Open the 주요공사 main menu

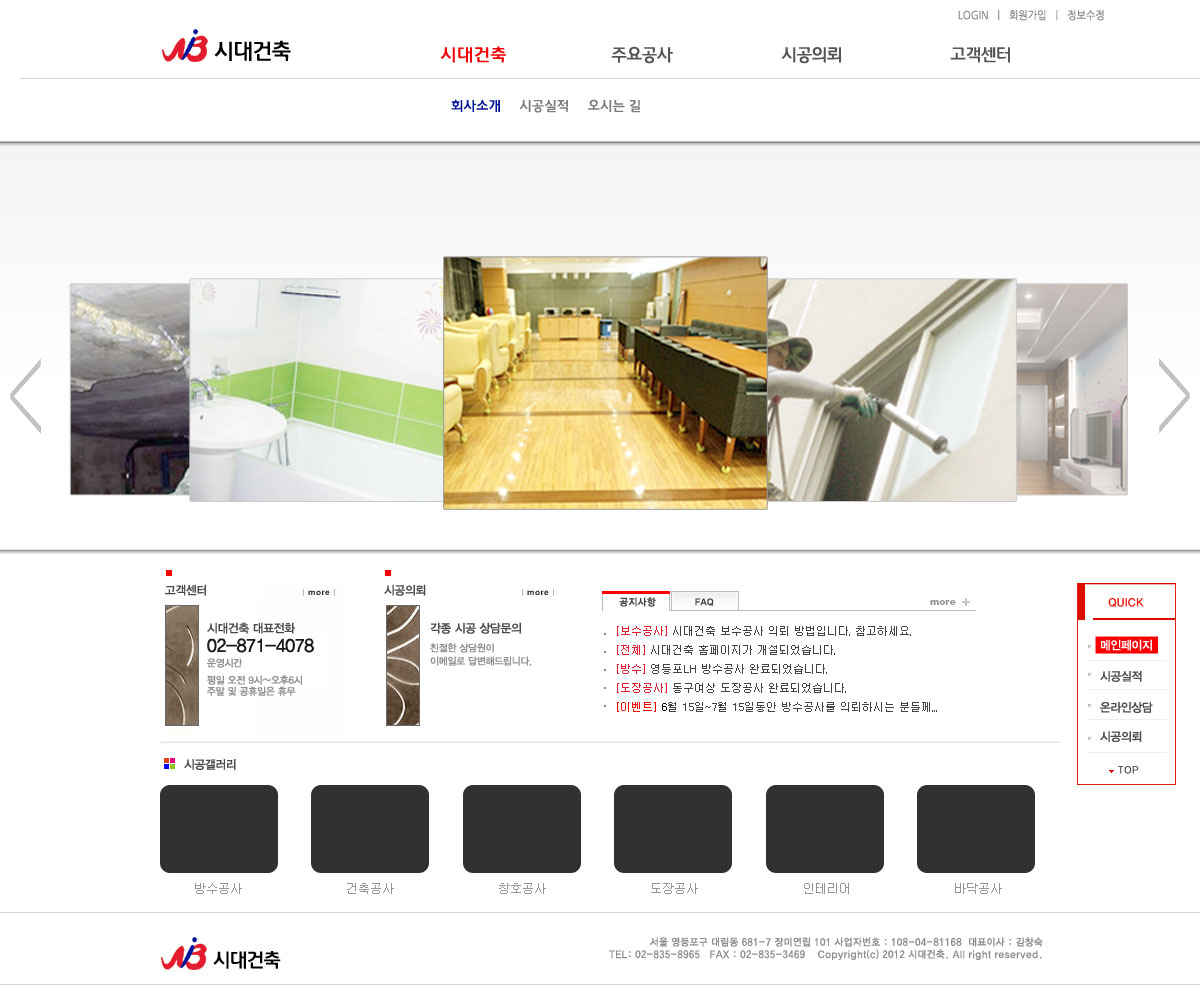[x=642, y=55]
